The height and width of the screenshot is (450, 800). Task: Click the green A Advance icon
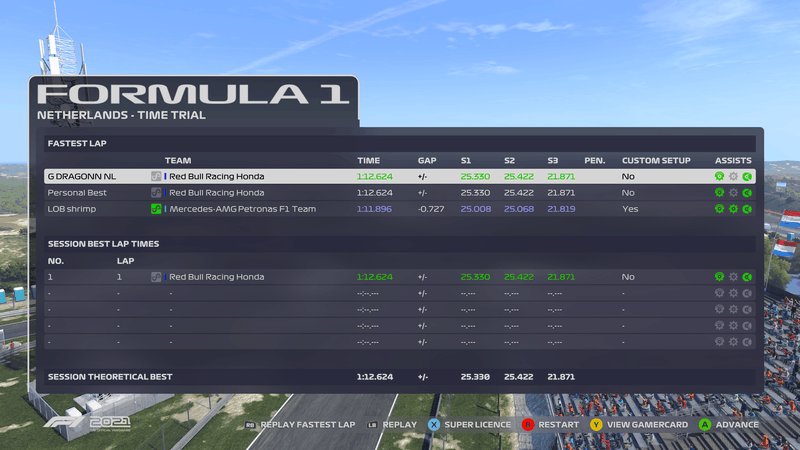(x=705, y=424)
